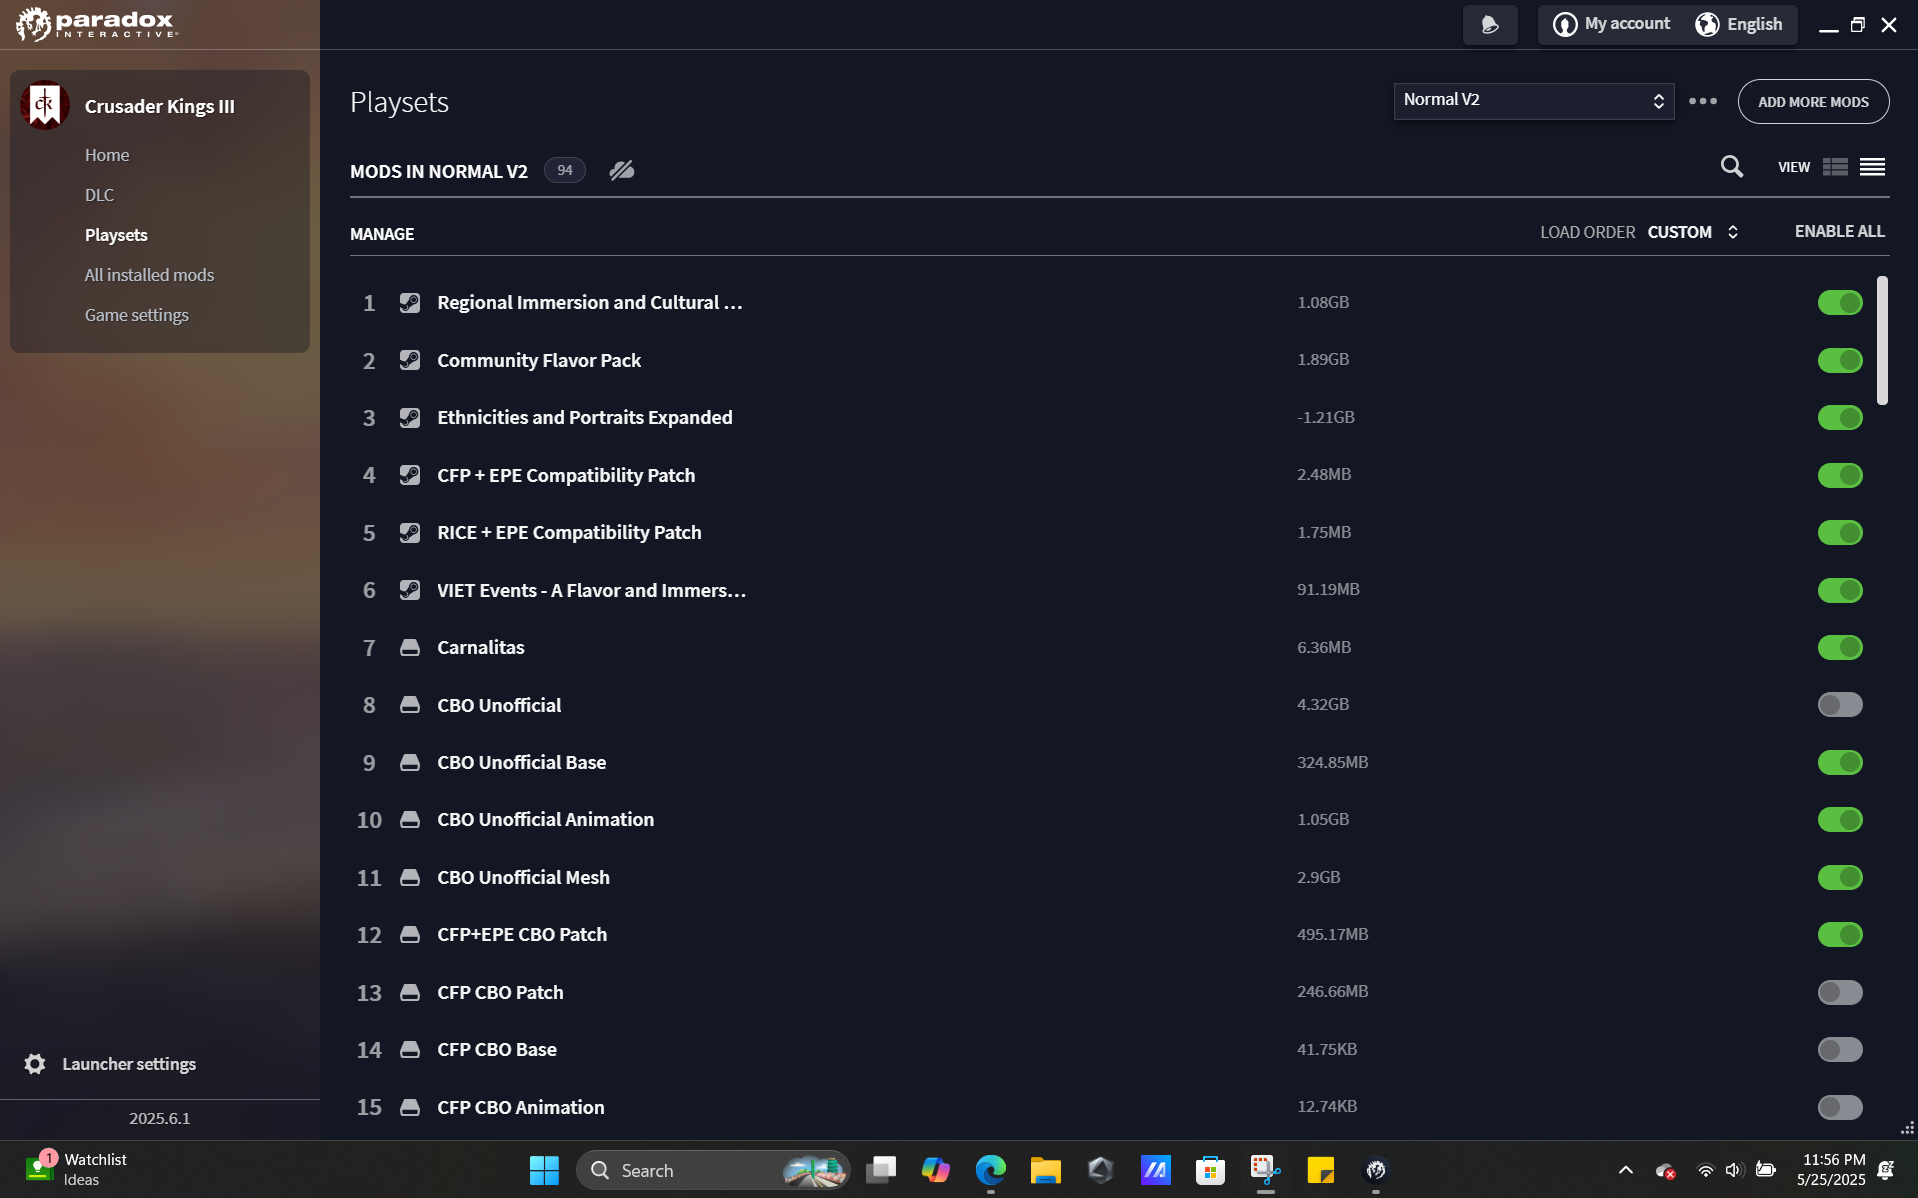The width and height of the screenshot is (1918, 1198).
Task: Turn off the Carnalitas mod toggle
Action: (x=1840, y=647)
